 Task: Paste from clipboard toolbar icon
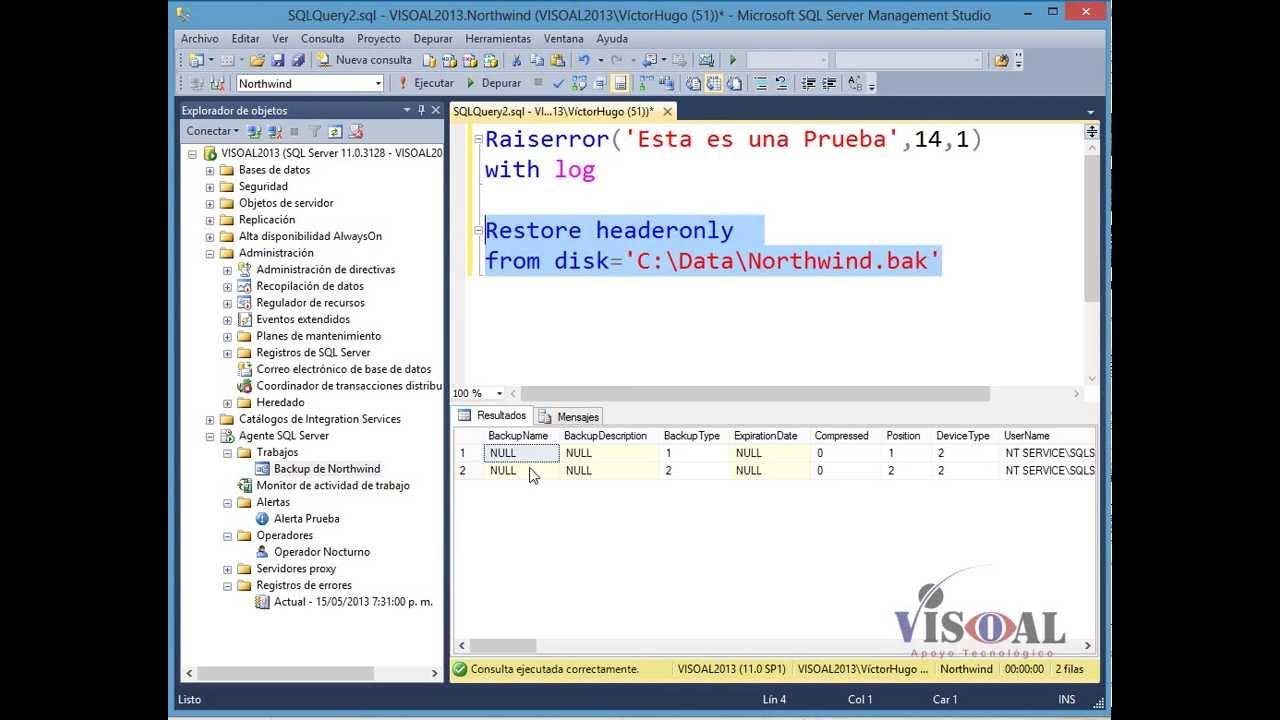click(x=557, y=60)
